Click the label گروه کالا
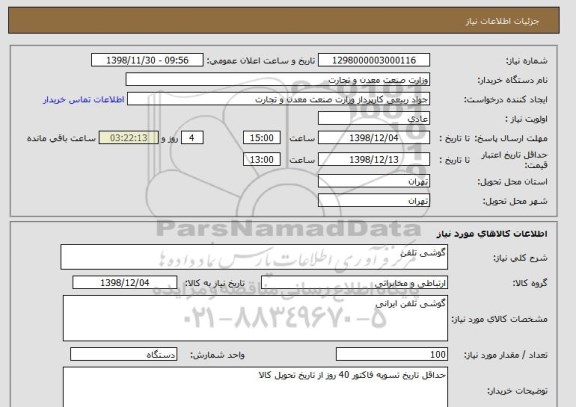This screenshot has height=407, width=576. (x=530, y=283)
